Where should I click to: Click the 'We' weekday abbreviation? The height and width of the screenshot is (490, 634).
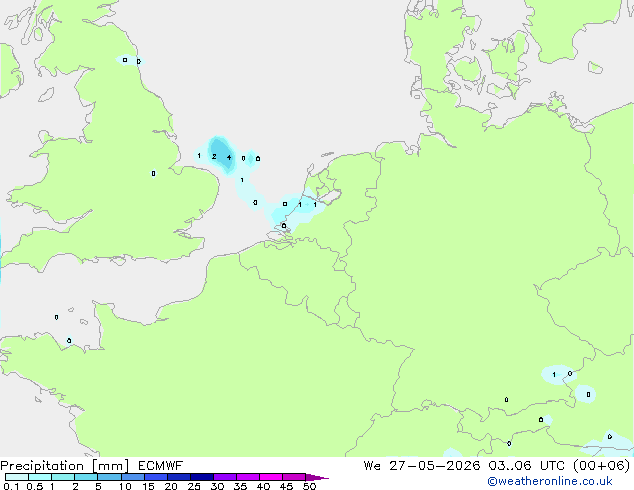click(x=372, y=466)
